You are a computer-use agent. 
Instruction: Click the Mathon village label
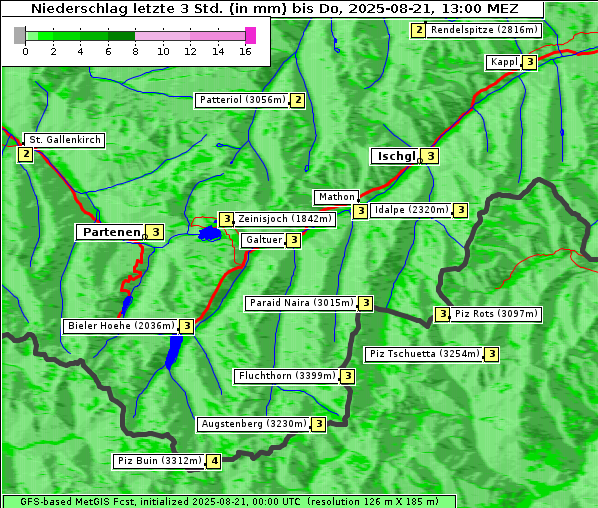pos(336,197)
